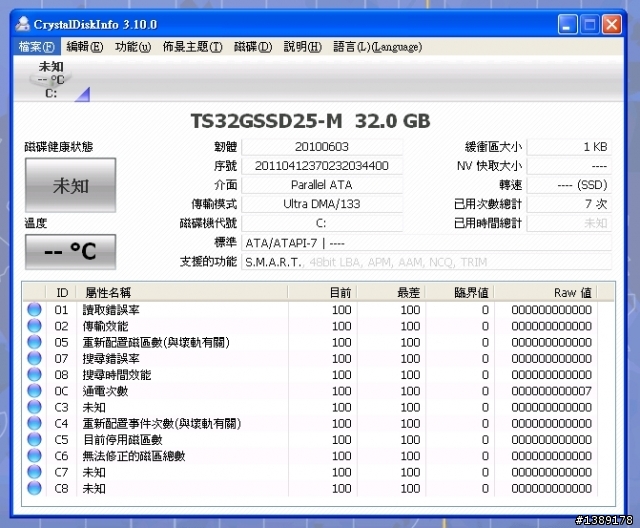
Task: Open the 說明(H) help menu
Action: pyautogui.click(x=302, y=47)
